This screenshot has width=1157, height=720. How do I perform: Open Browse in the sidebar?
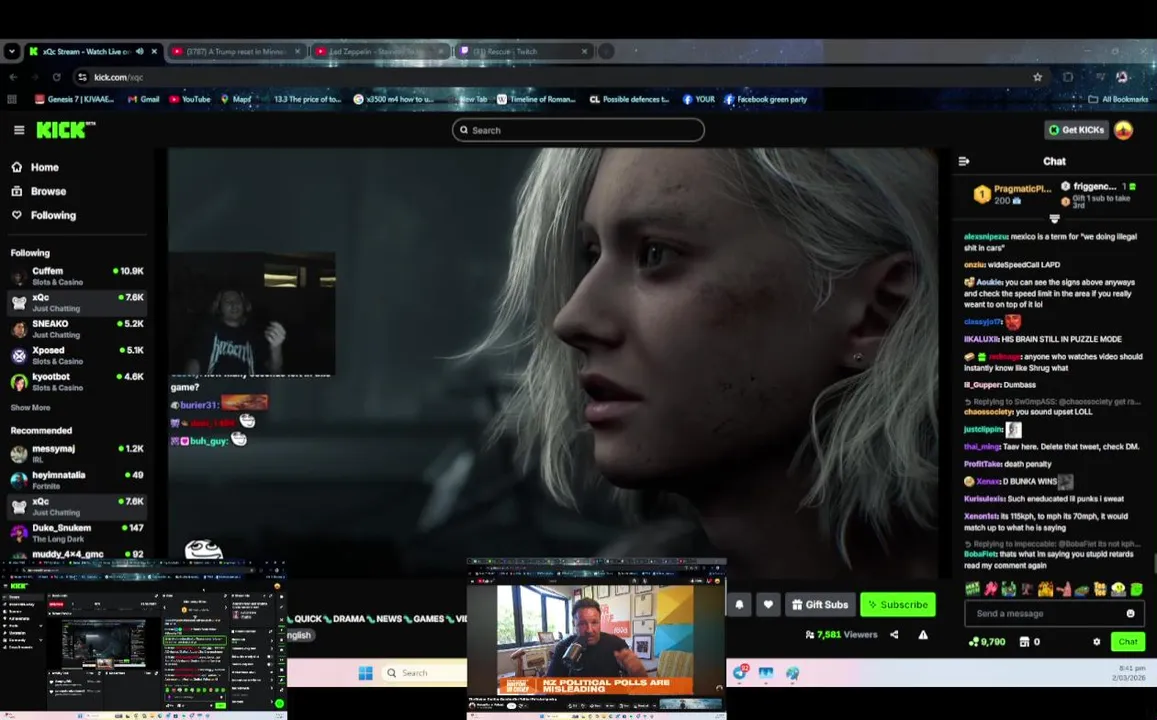(x=39, y=191)
